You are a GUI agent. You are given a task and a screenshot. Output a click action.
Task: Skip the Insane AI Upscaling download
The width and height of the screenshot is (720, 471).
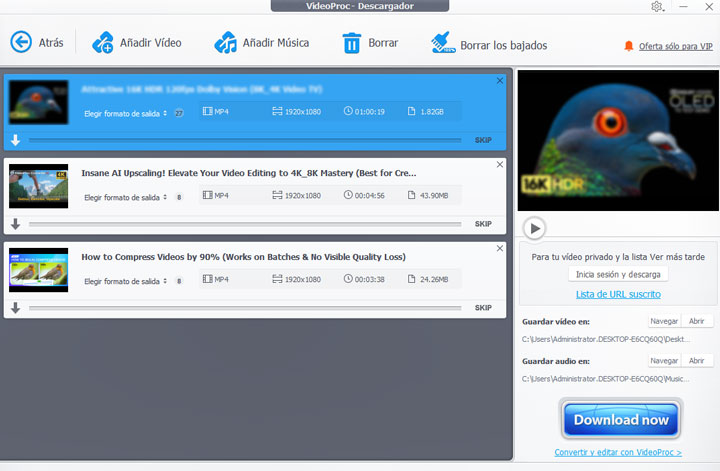tap(483, 224)
